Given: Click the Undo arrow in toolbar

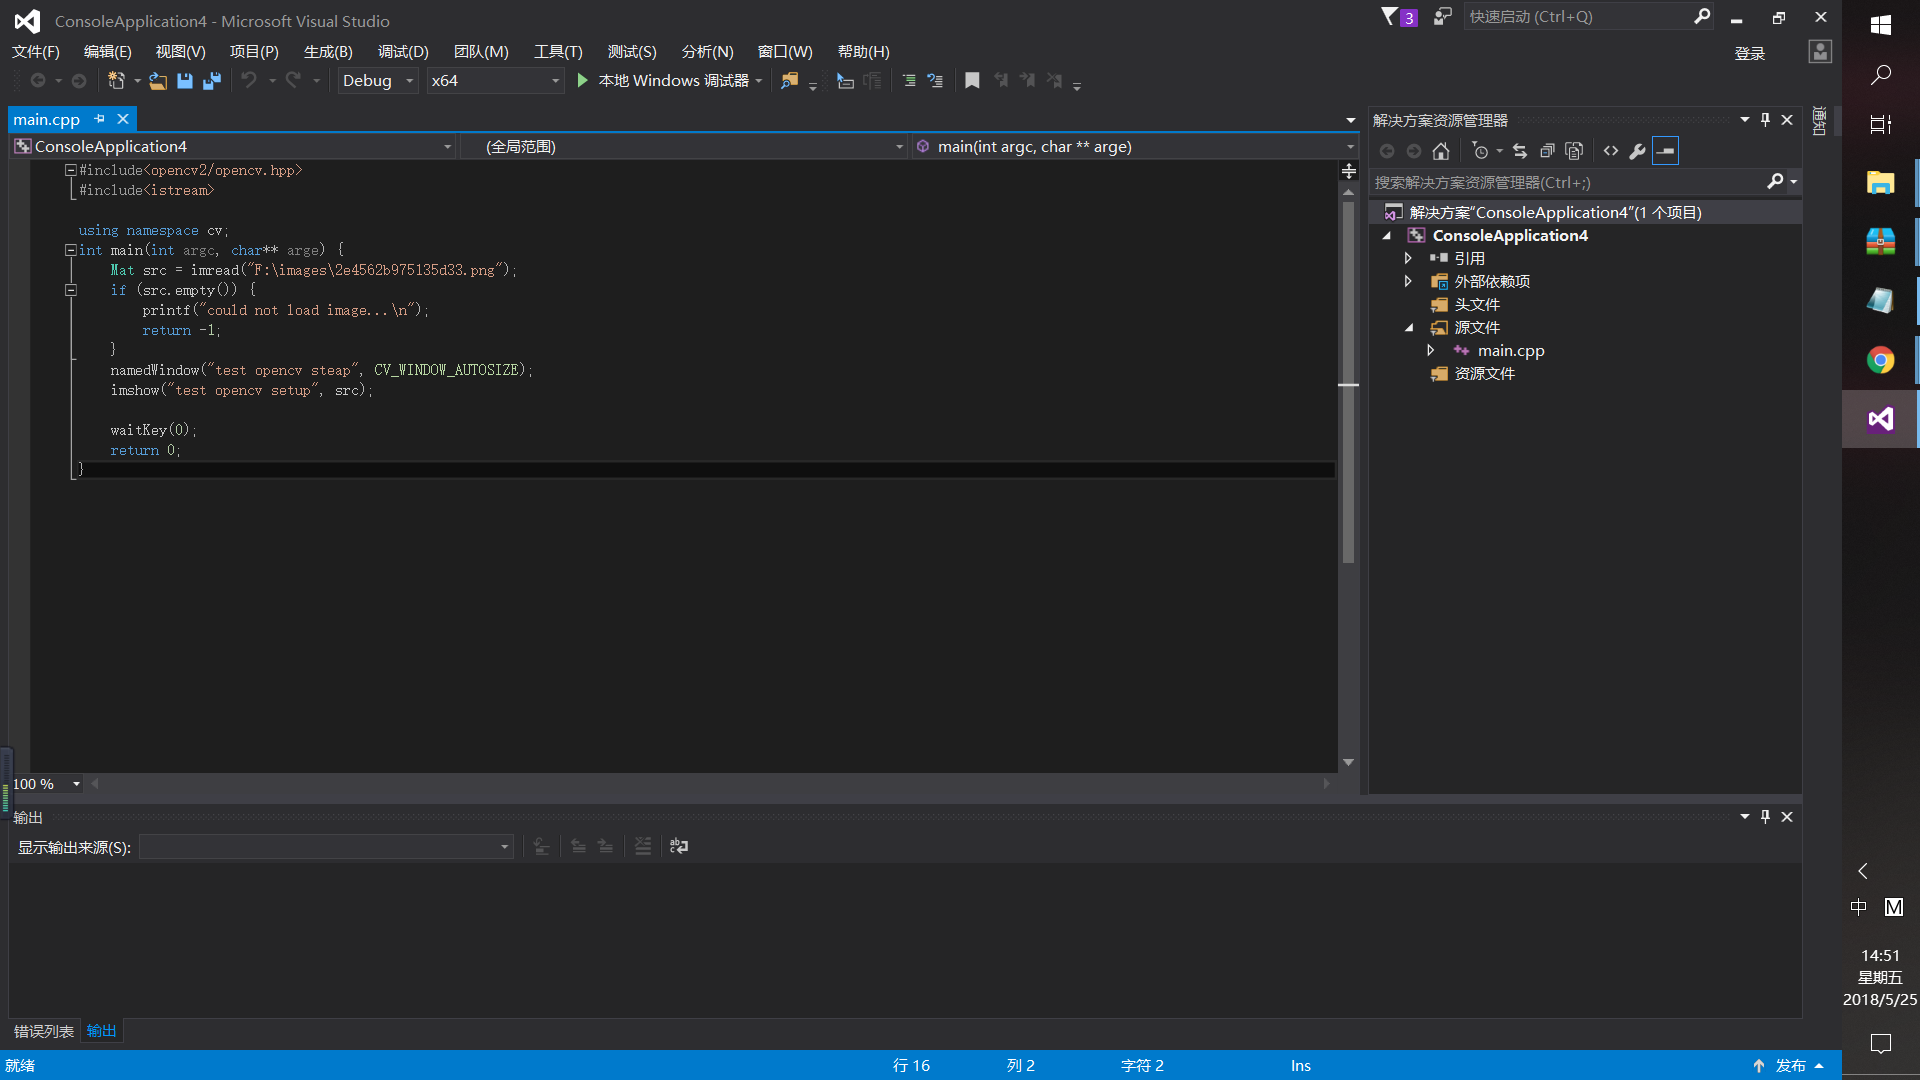Looking at the screenshot, I should pos(249,81).
